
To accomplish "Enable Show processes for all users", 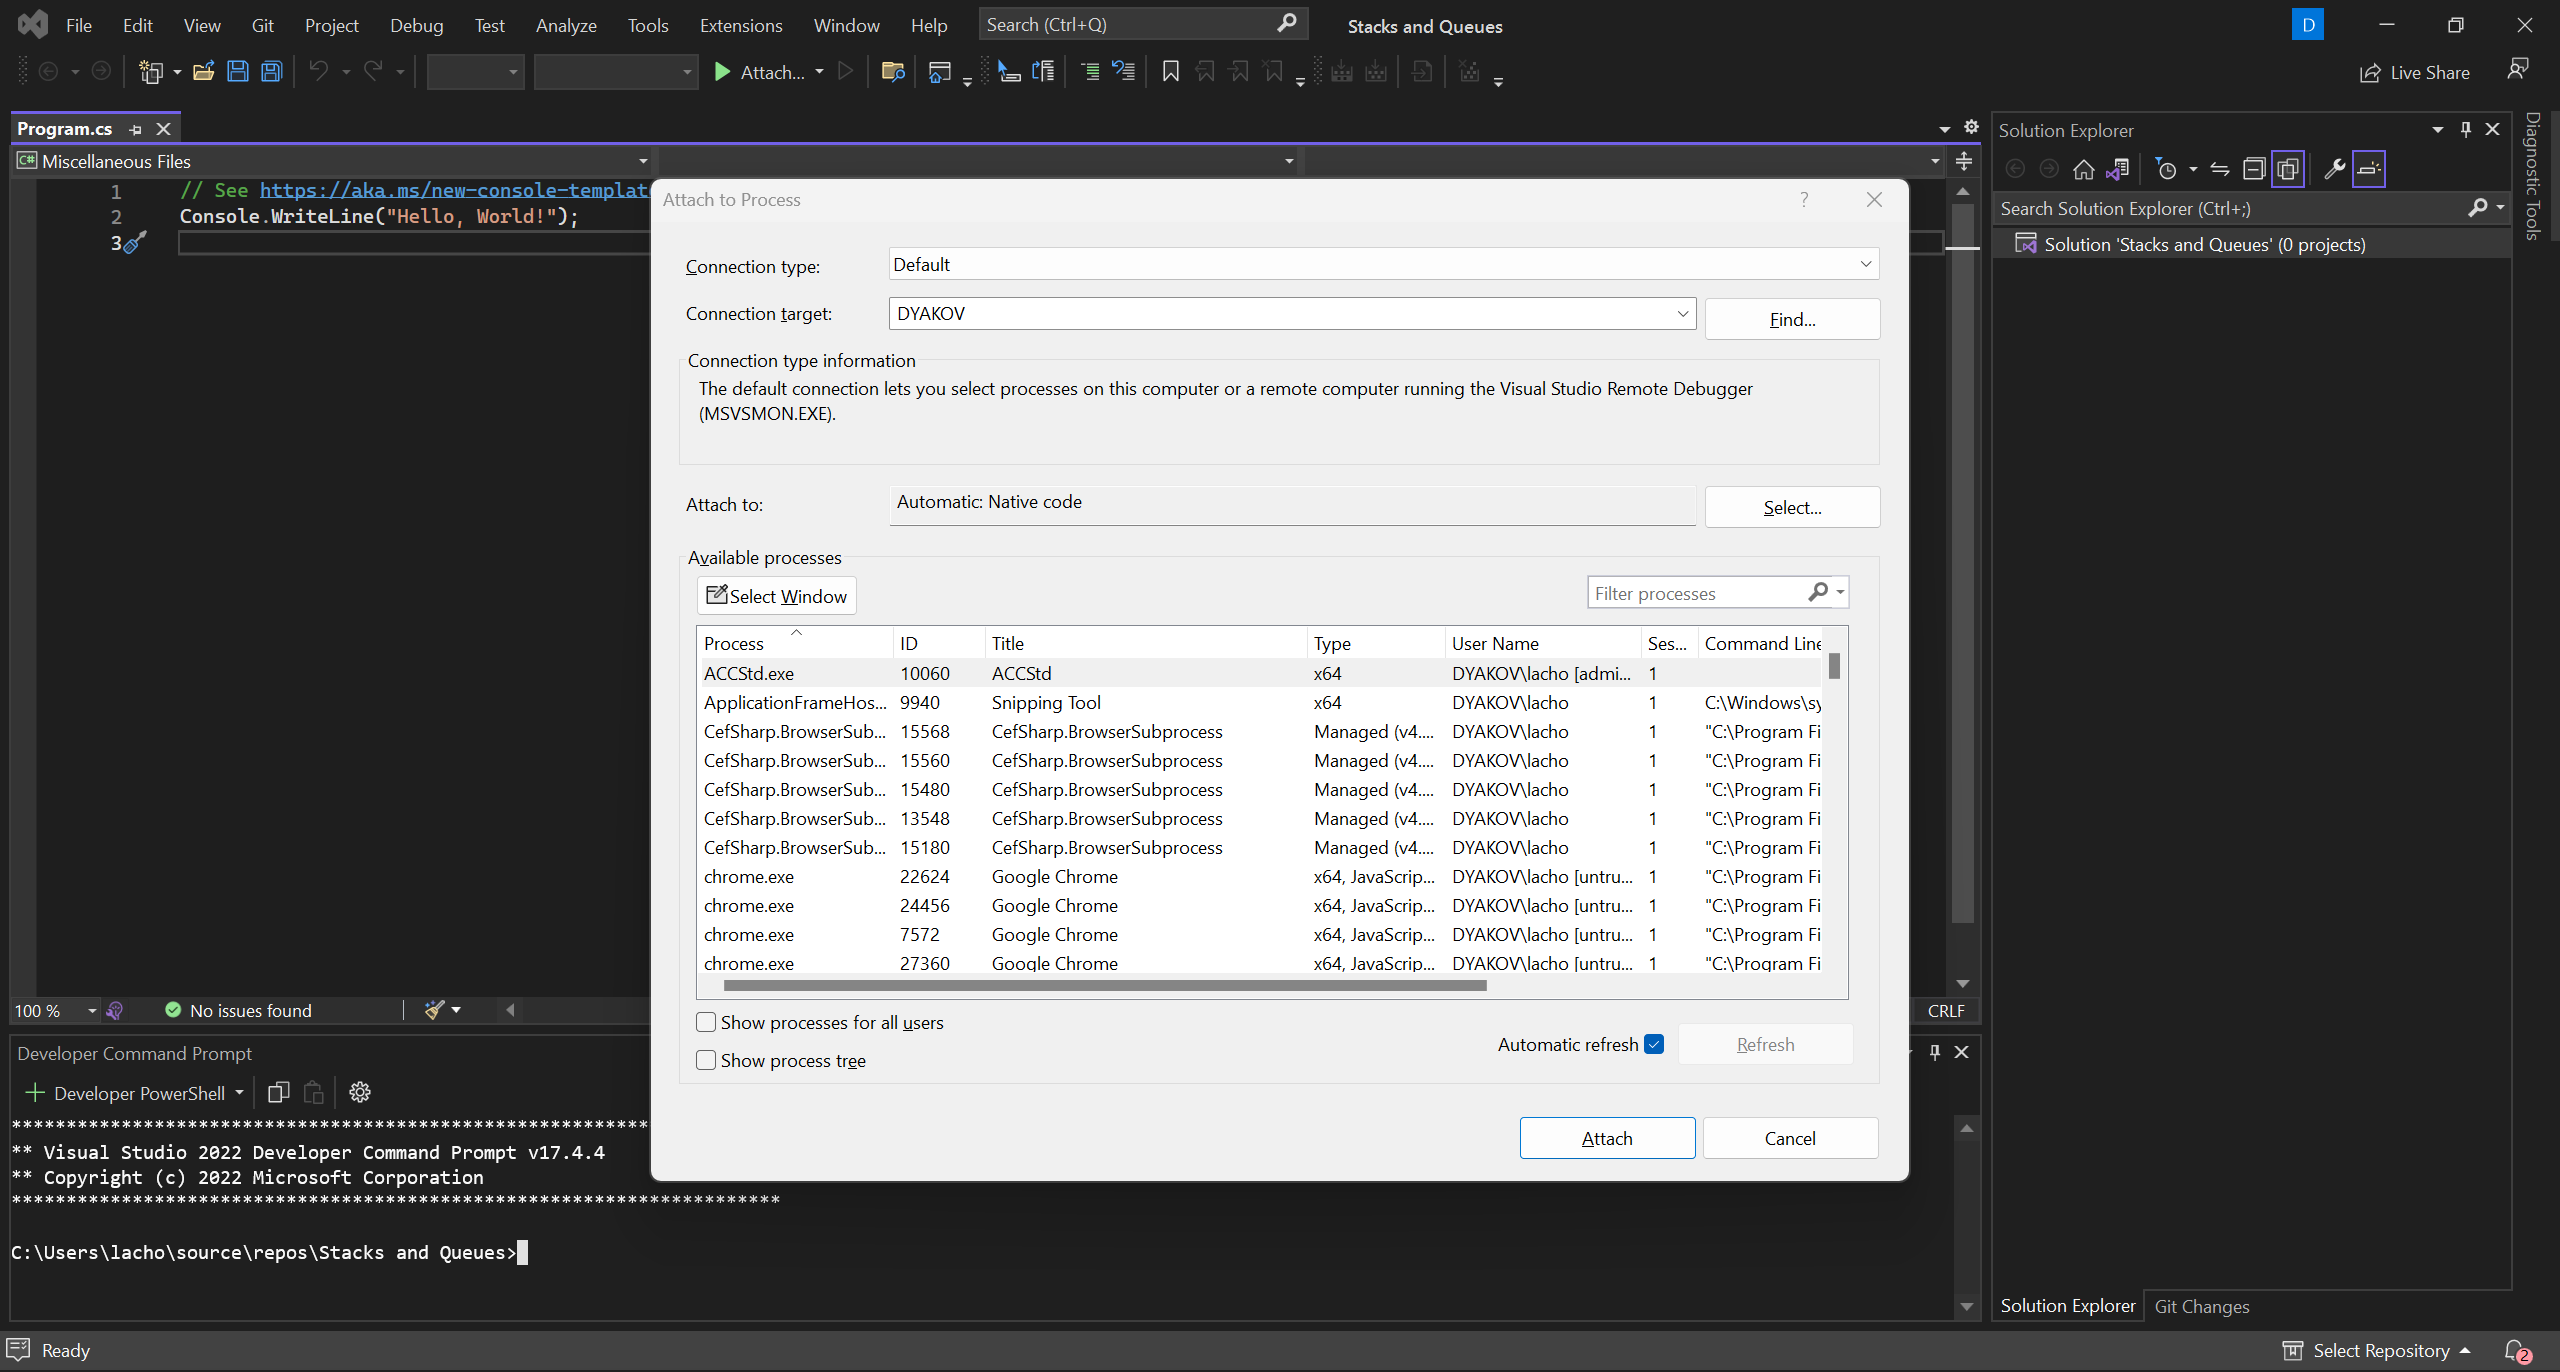I will 706,1022.
